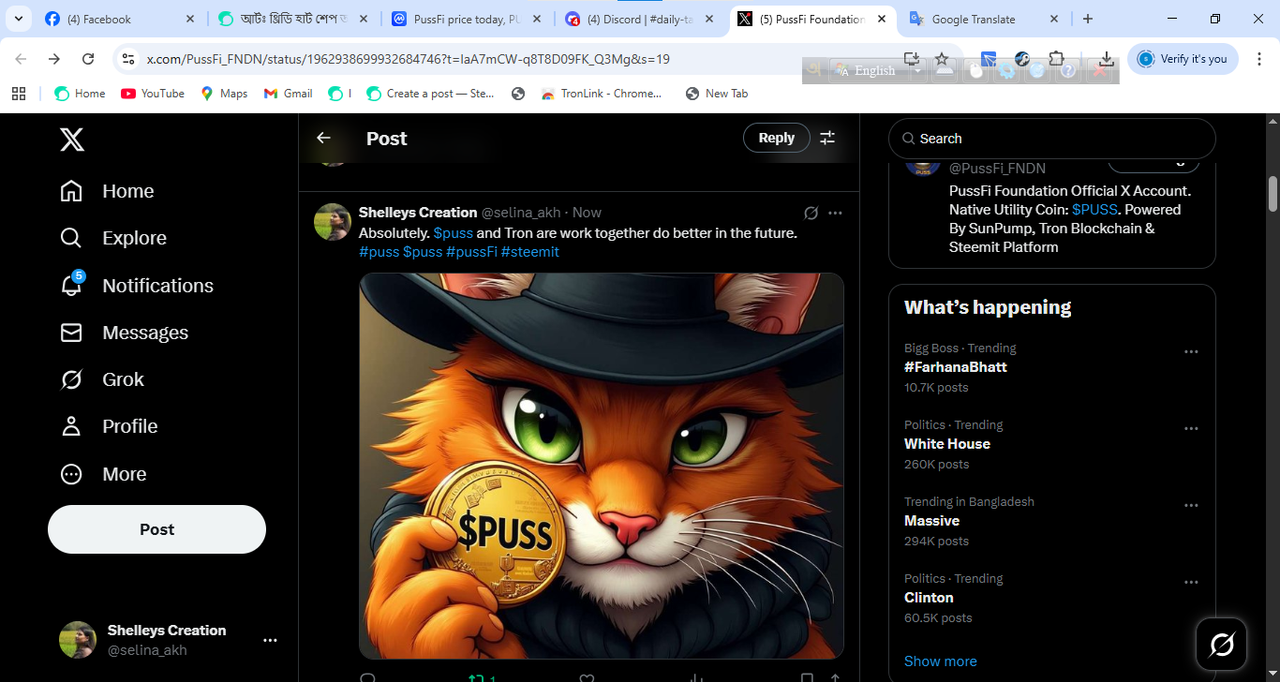Go to Home in X sidebar
Screen dimensions: 1280x682
click(x=107, y=191)
